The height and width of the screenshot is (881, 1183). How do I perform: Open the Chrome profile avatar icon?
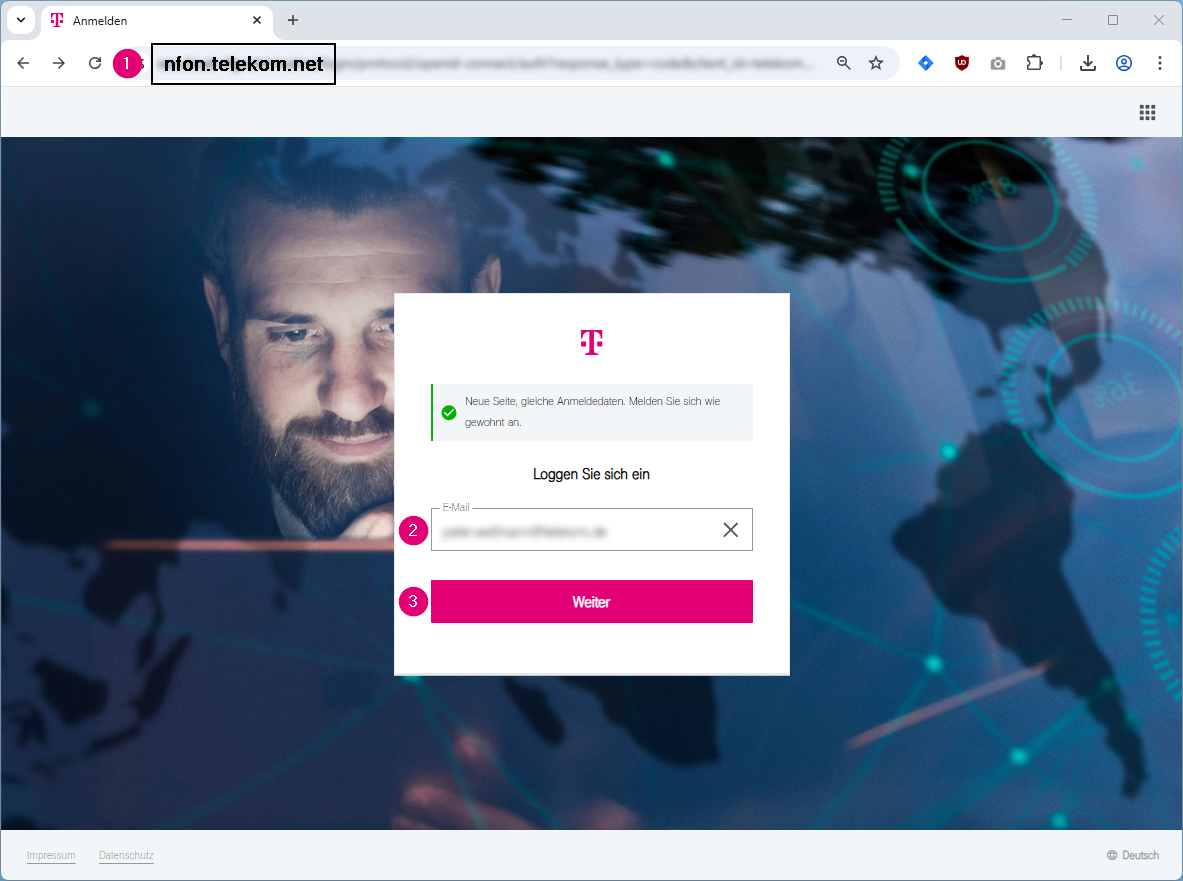pyautogui.click(x=1123, y=63)
